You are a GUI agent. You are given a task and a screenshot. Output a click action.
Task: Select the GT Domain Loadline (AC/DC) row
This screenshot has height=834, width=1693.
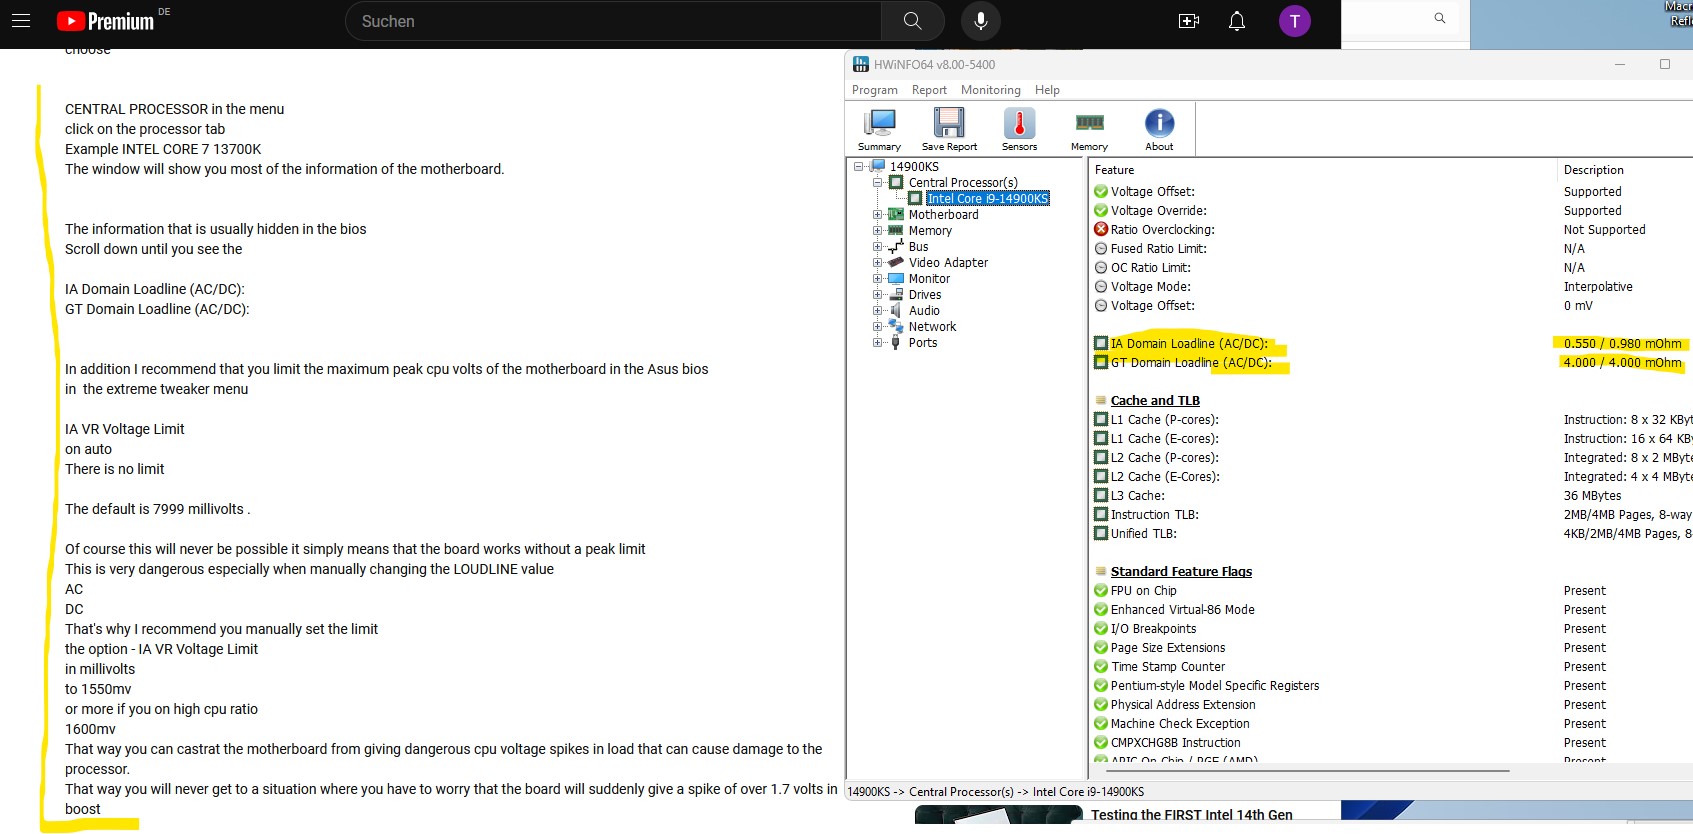(x=1392, y=363)
